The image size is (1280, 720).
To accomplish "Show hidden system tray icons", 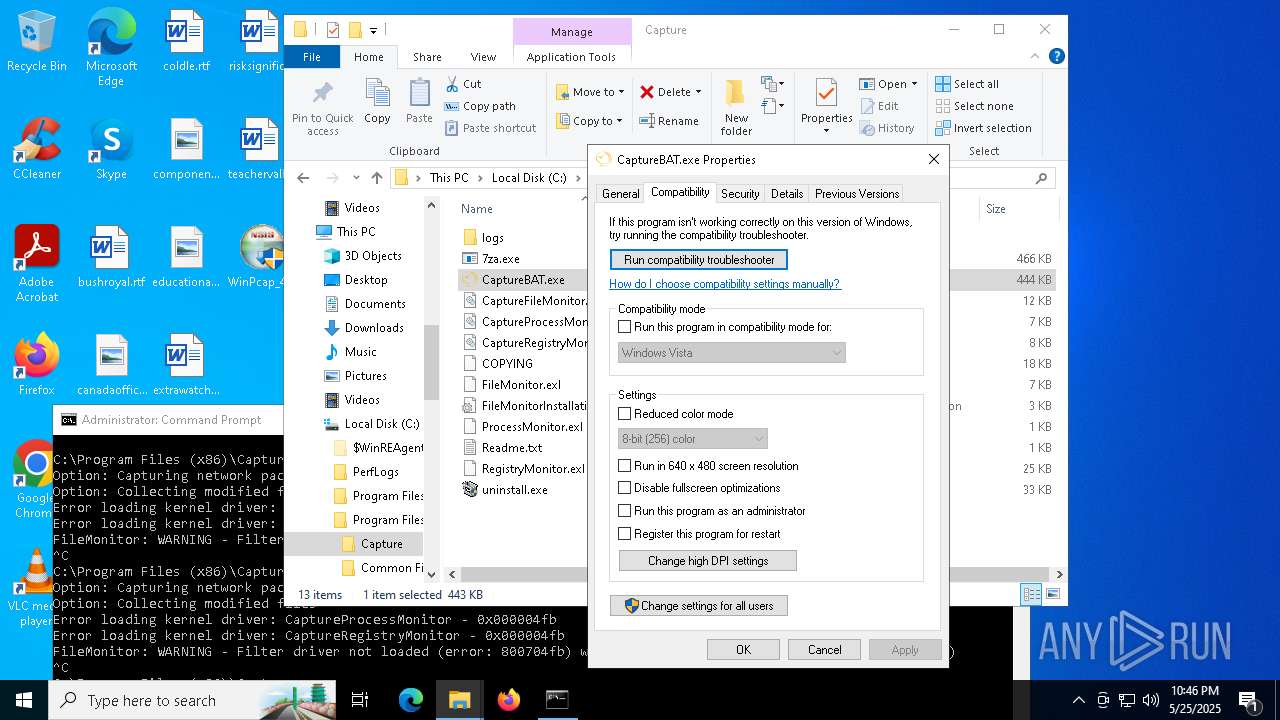I will coord(1078,700).
